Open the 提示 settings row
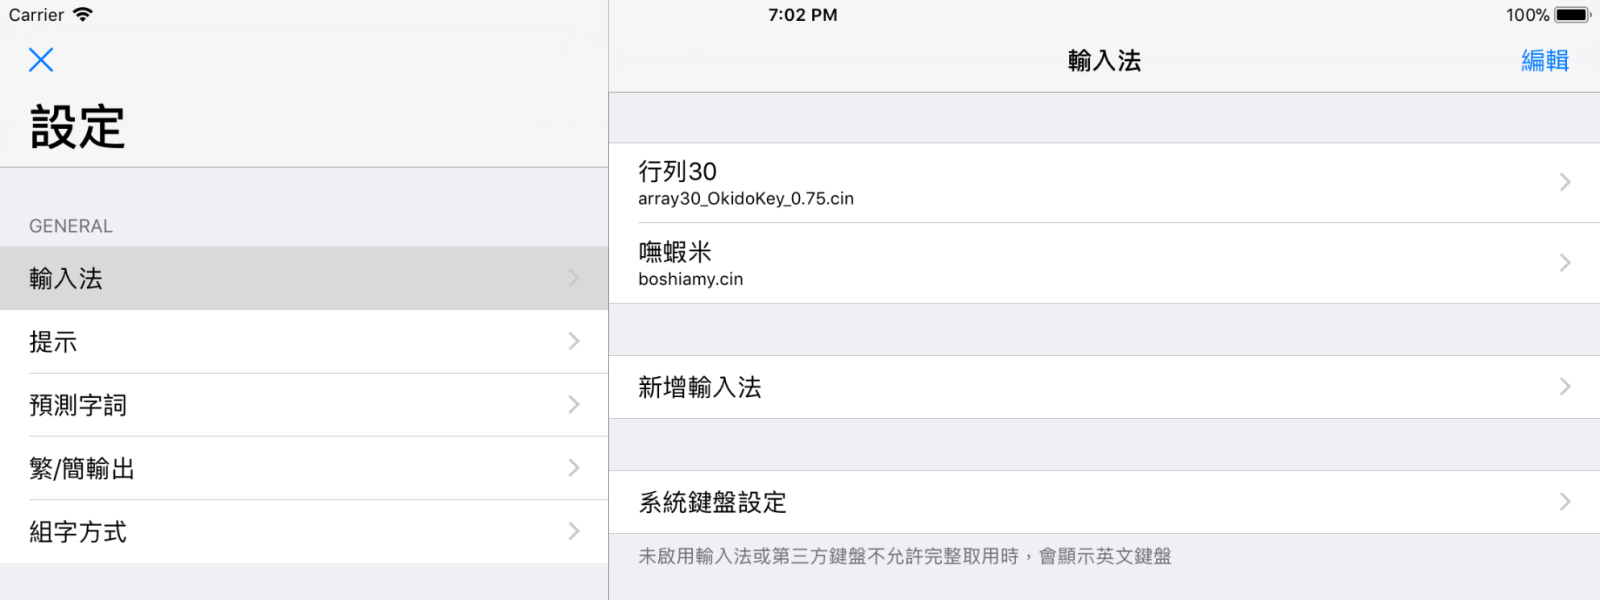Image resolution: width=1600 pixels, height=600 pixels. 304,342
